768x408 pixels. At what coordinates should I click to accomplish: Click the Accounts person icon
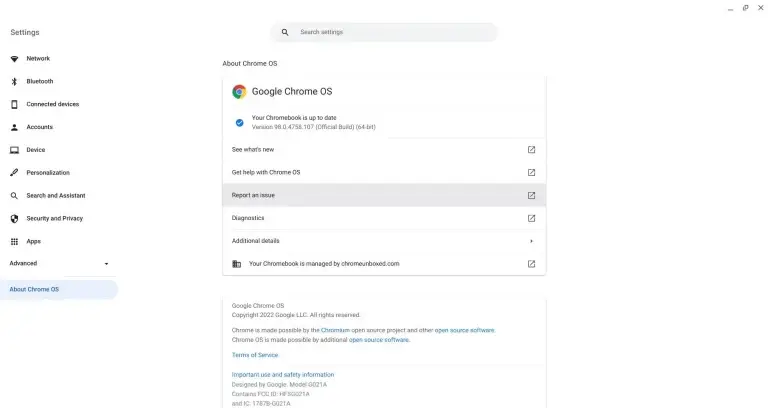(x=14, y=127)
